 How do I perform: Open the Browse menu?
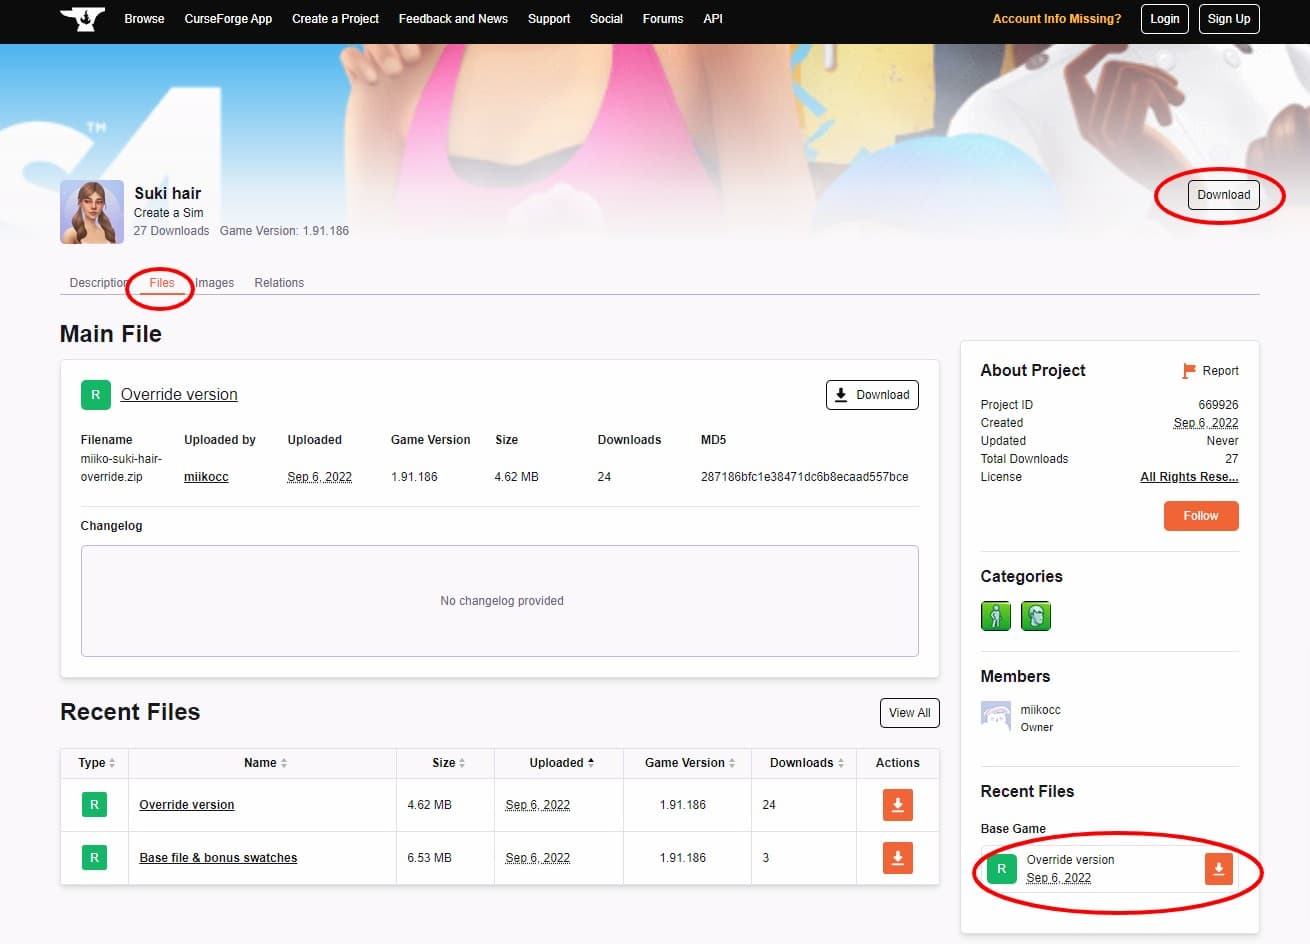tap(144, 19)
